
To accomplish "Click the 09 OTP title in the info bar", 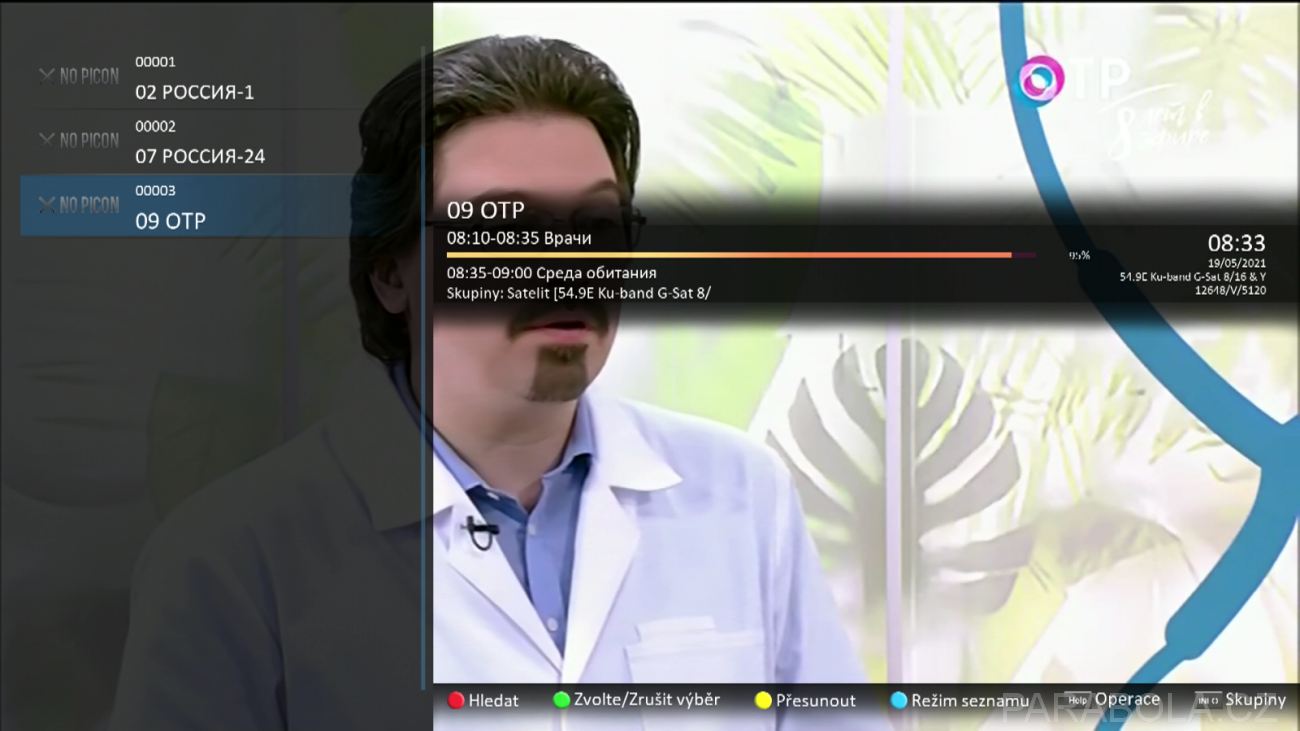I will pyautogui.click(x=486, y=210).
